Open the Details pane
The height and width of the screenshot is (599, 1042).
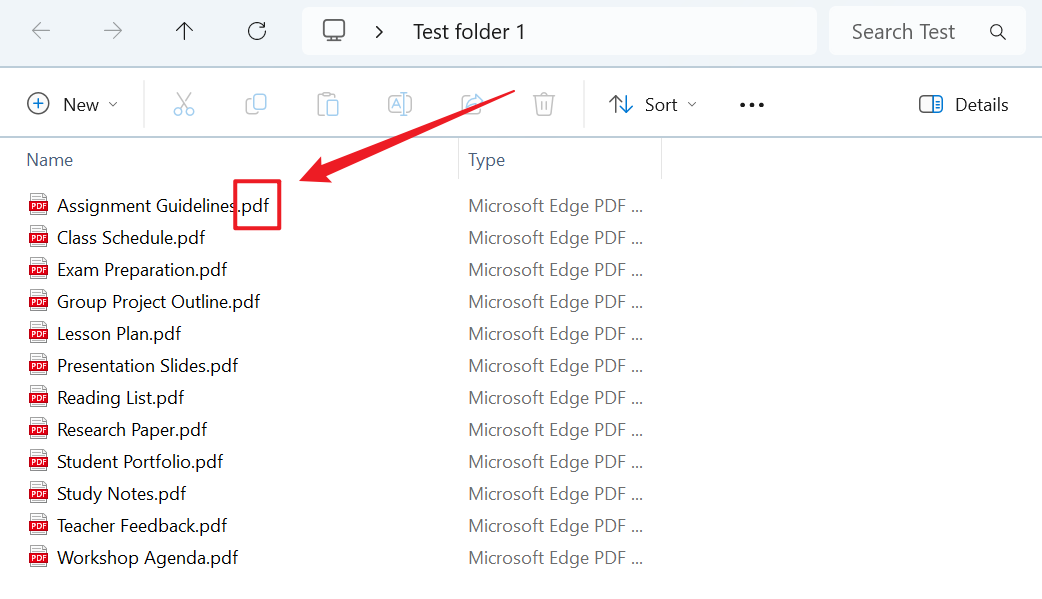(961, 103)
